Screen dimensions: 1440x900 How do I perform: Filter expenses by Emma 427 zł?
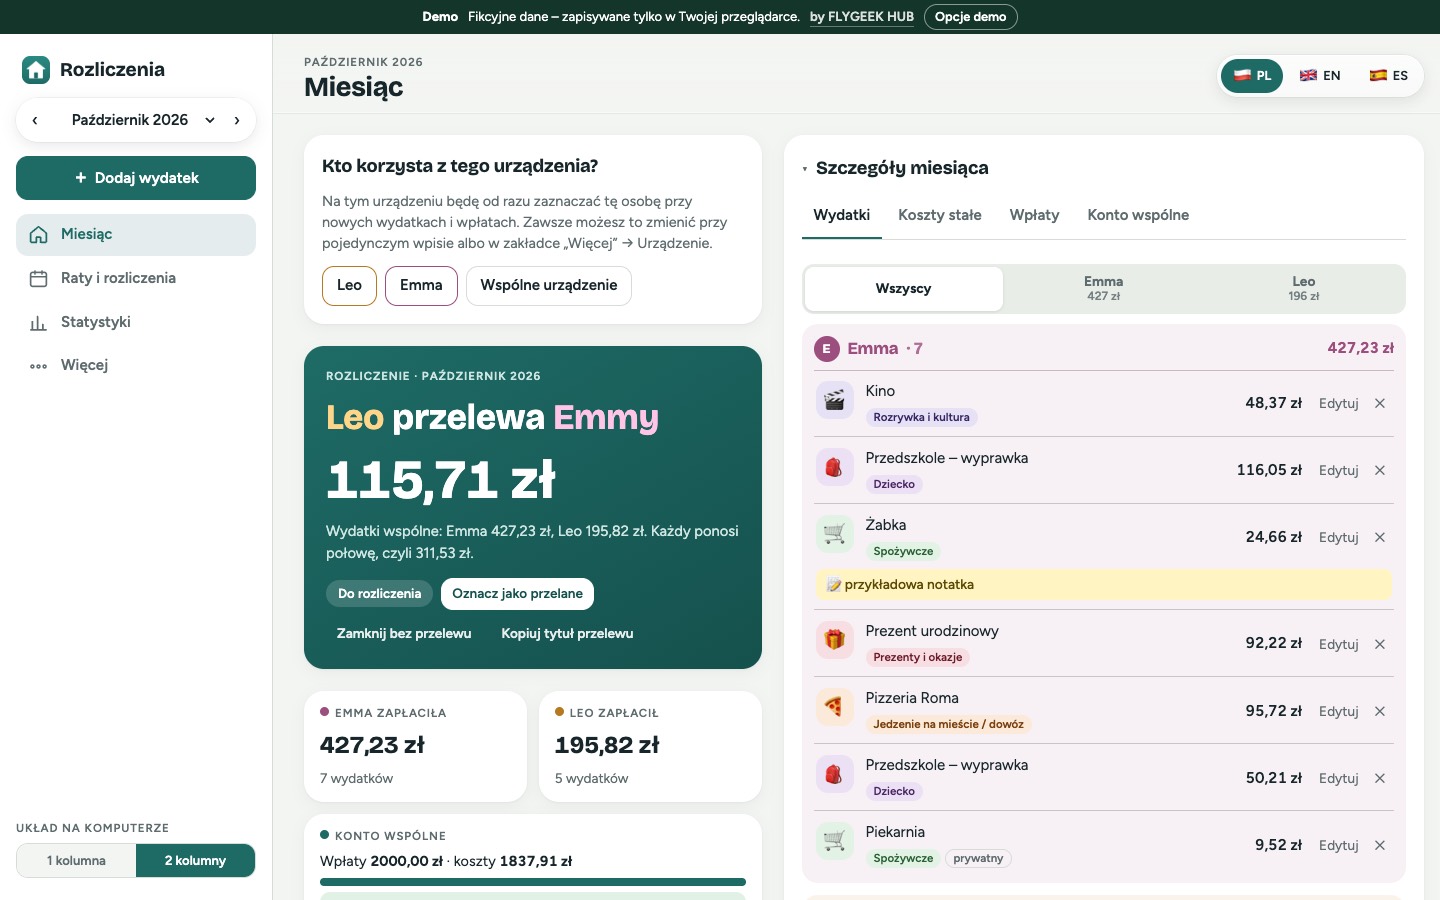[x=1103, y=289]
